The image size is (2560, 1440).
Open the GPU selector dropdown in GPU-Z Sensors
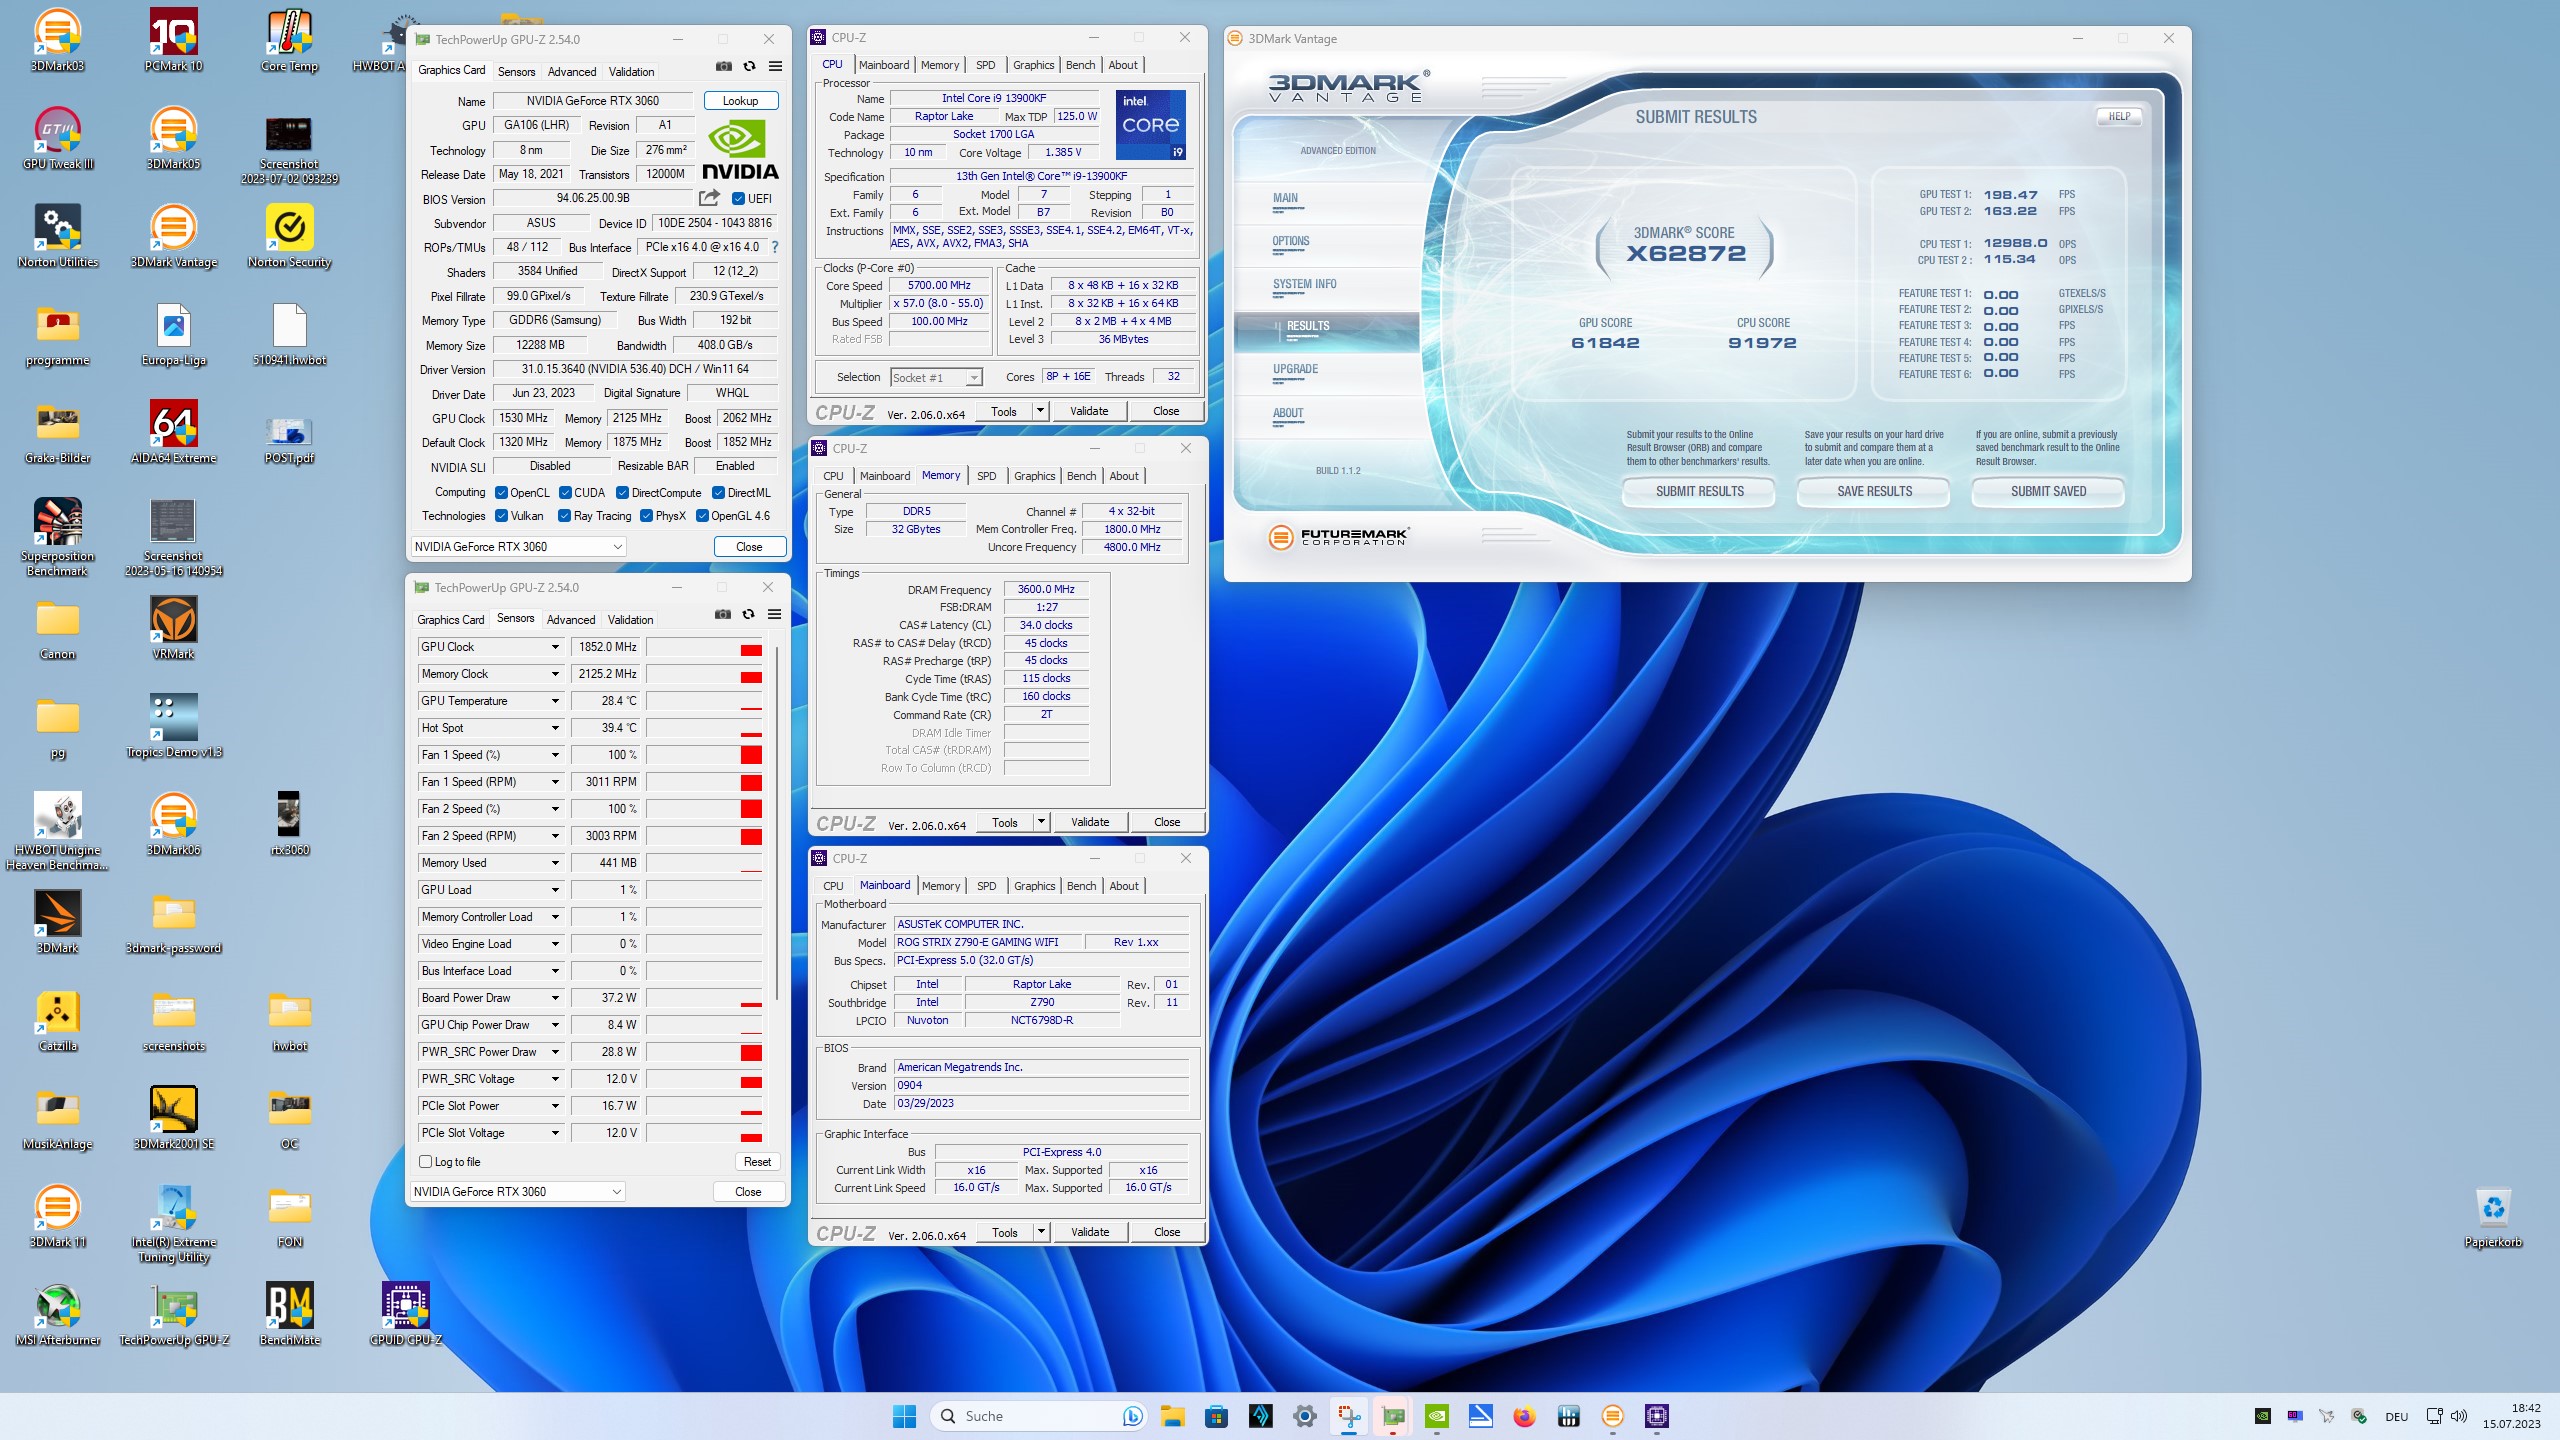point(518,1191)
